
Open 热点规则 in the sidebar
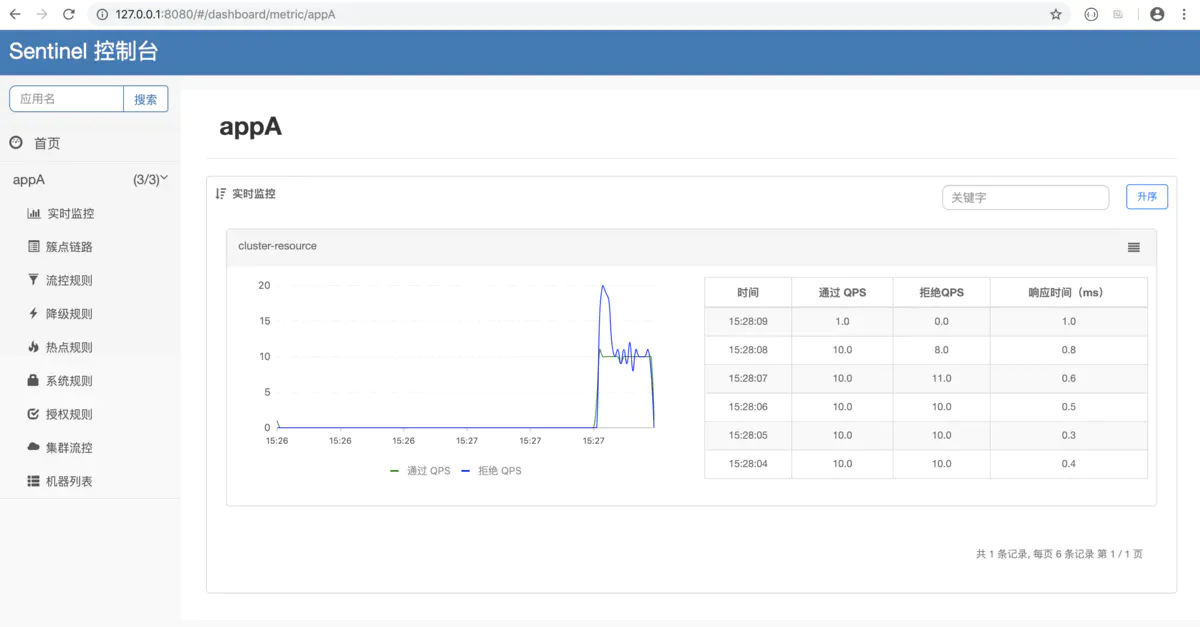[x=70, y=347]
